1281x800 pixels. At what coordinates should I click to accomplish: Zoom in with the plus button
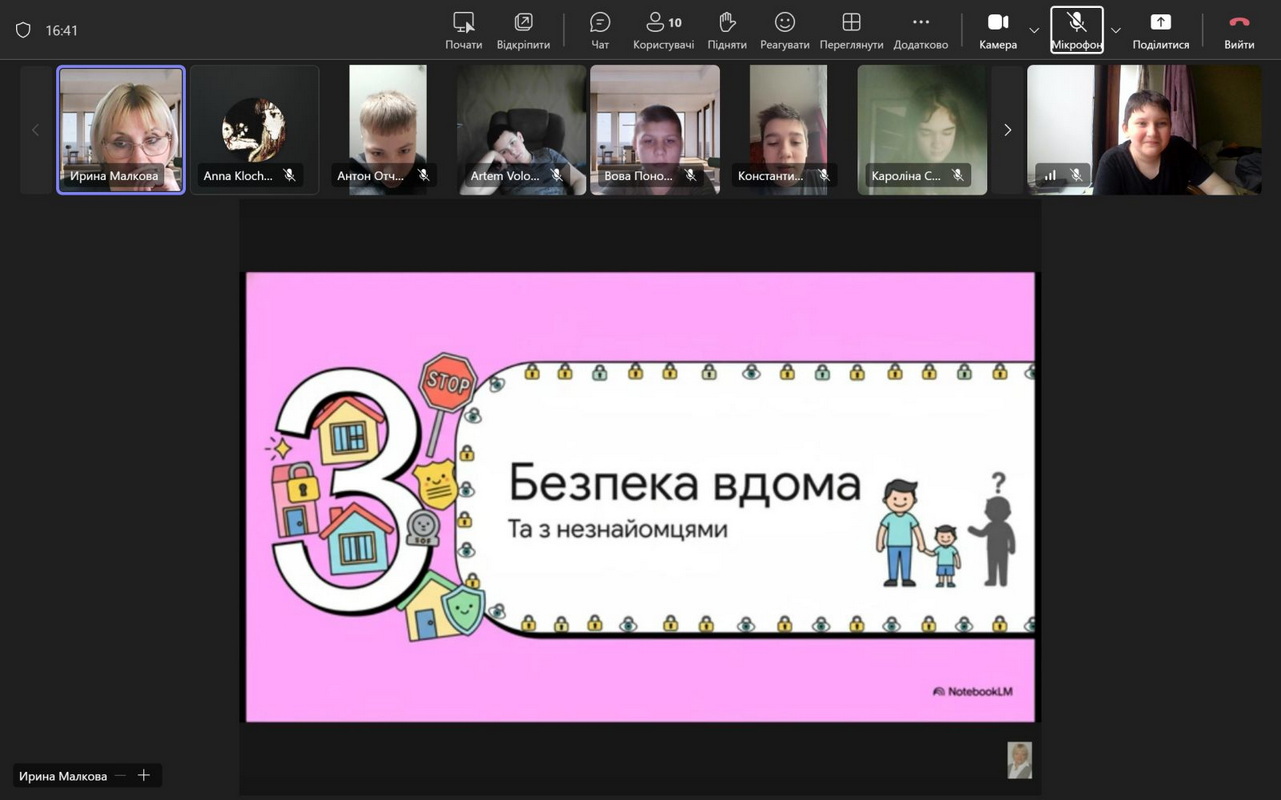tap(144, 775)
